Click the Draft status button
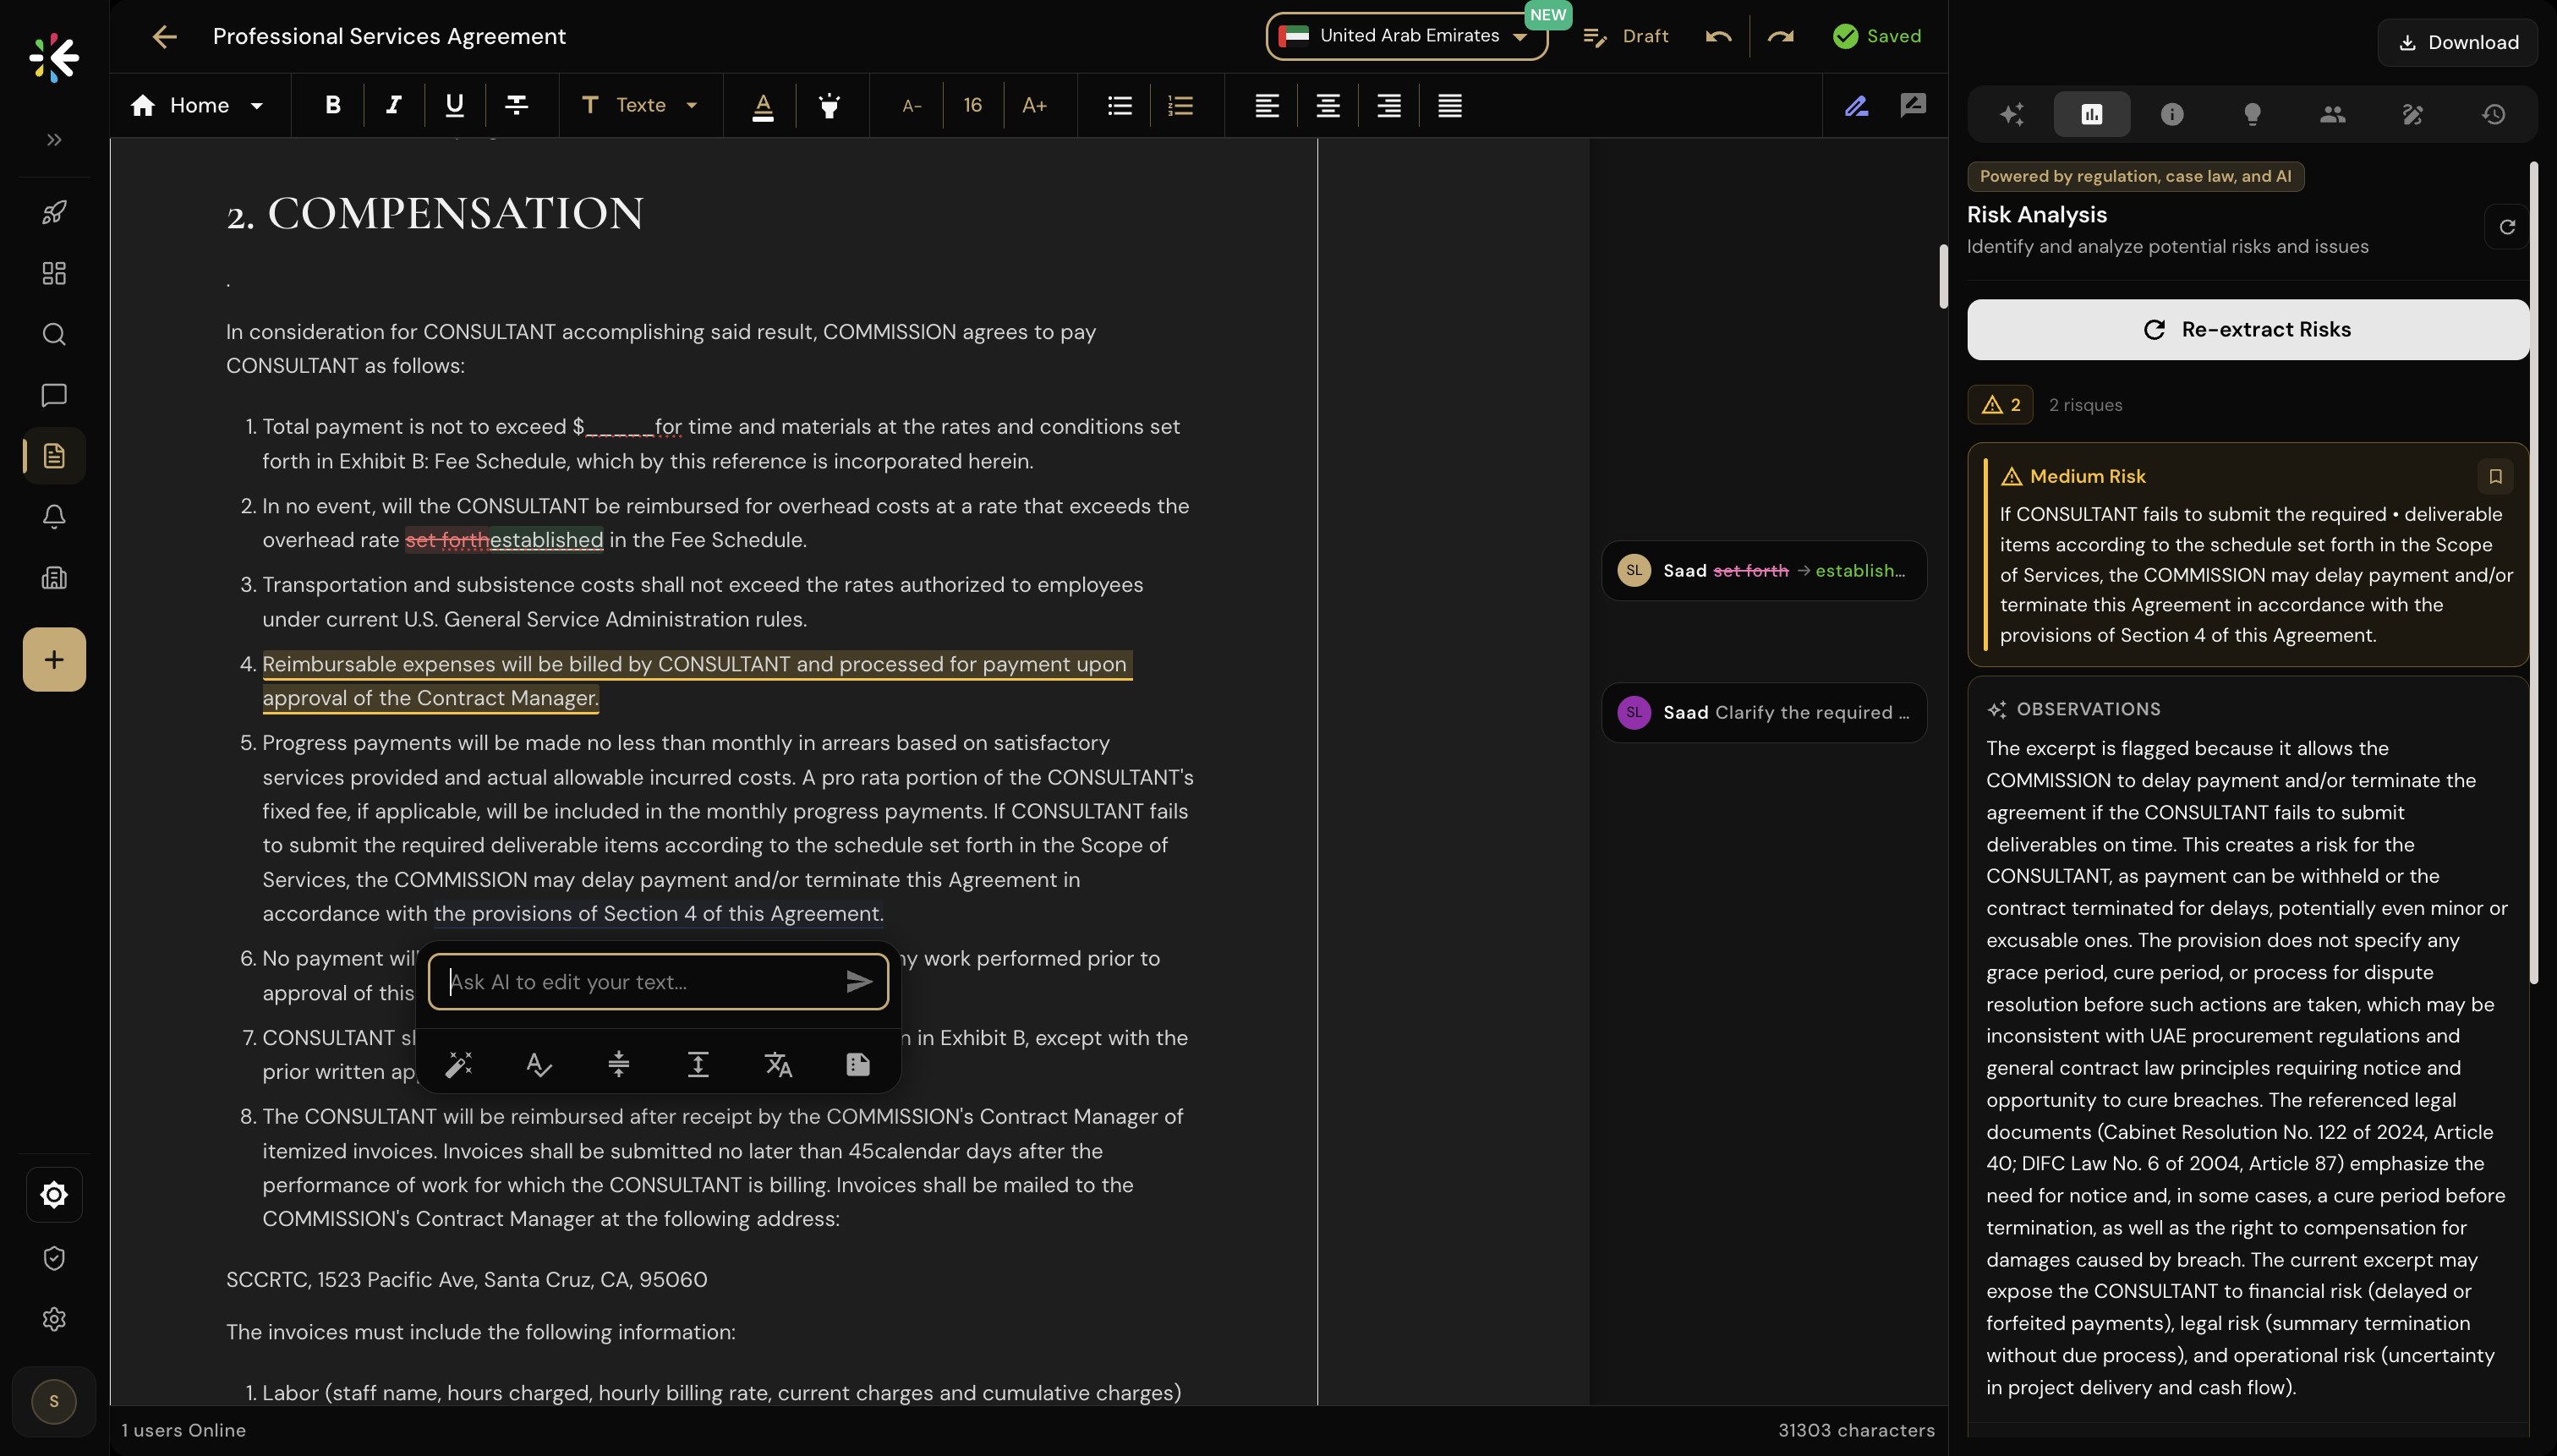Screen dimensions: 2557x1456 pos(1626,36)
